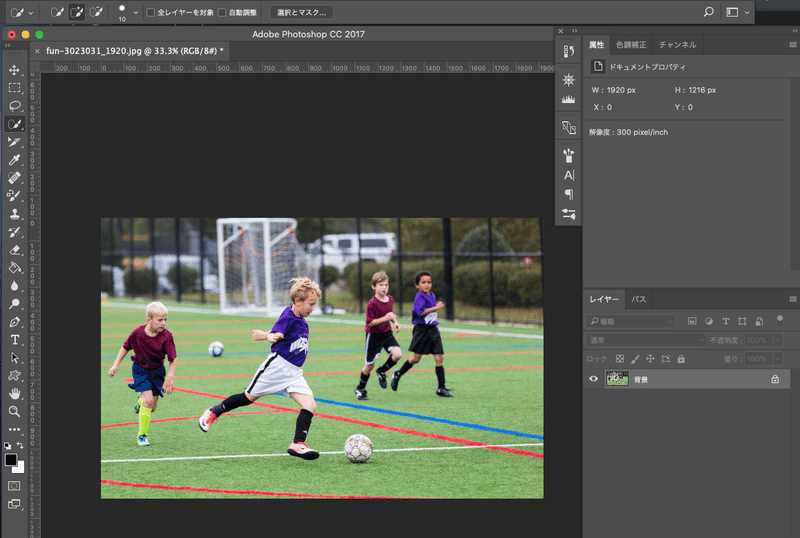Screen dimensions: 800x538
Task: Open the Properties panel menu
Action: point(793,45)
